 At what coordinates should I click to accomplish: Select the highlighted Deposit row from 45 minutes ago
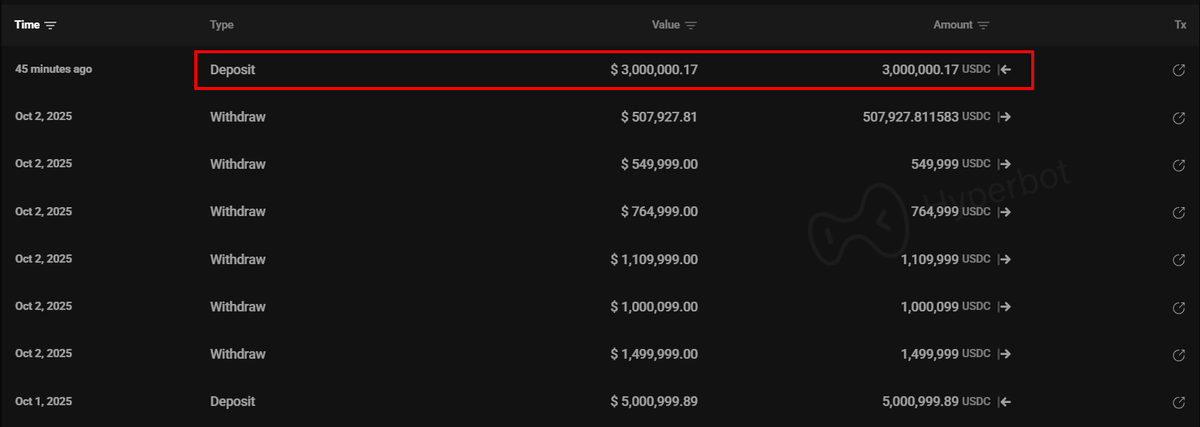pos(613,70)
